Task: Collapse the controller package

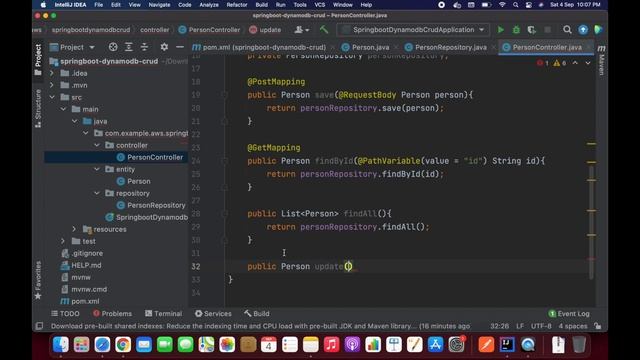Action: (97, 145)
